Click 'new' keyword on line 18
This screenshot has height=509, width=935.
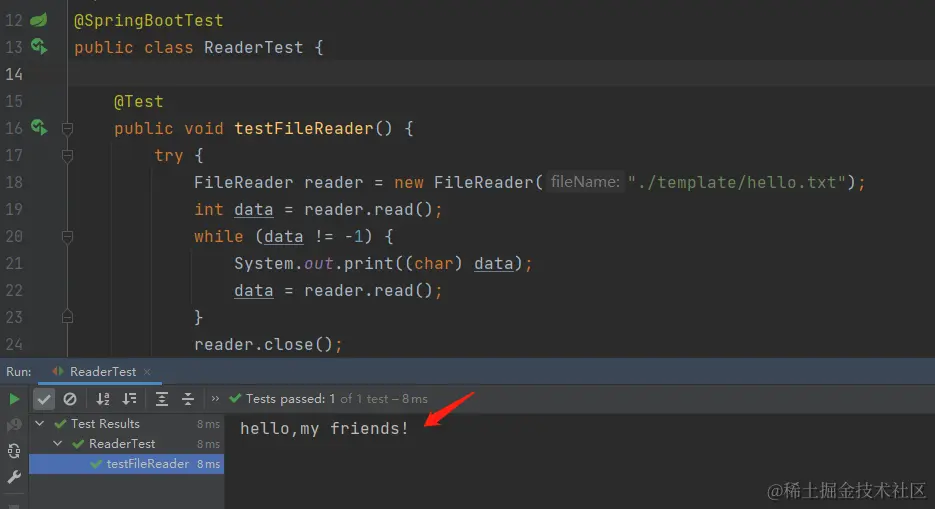click(x=408, y=182)
